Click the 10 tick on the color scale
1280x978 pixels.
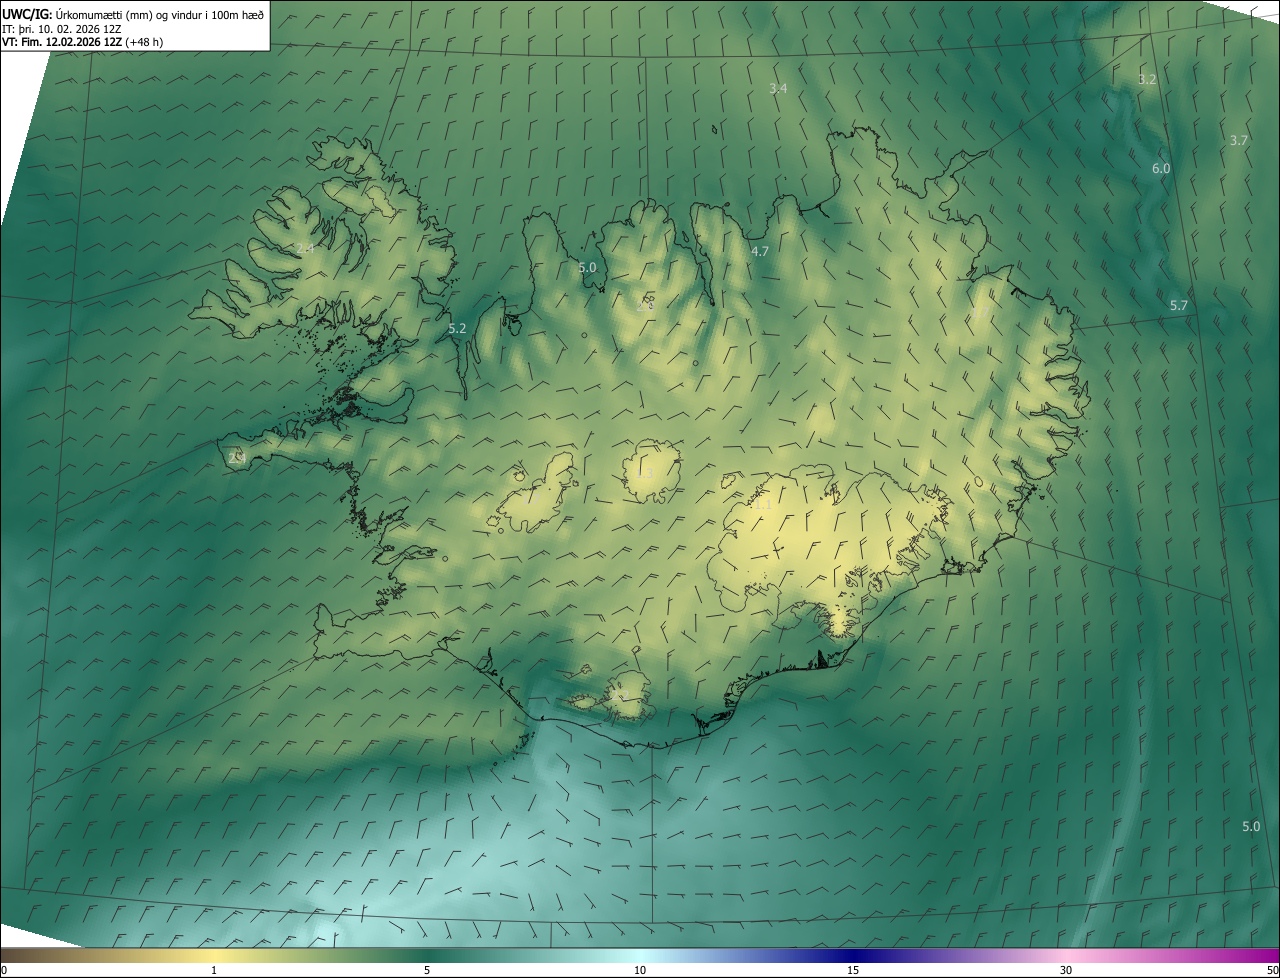coord(640,970)
